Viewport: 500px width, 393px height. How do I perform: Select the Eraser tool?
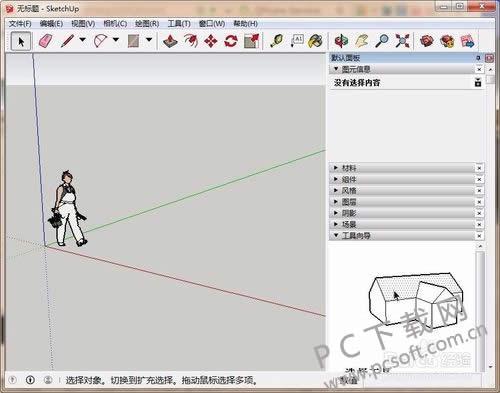point(46,41)
